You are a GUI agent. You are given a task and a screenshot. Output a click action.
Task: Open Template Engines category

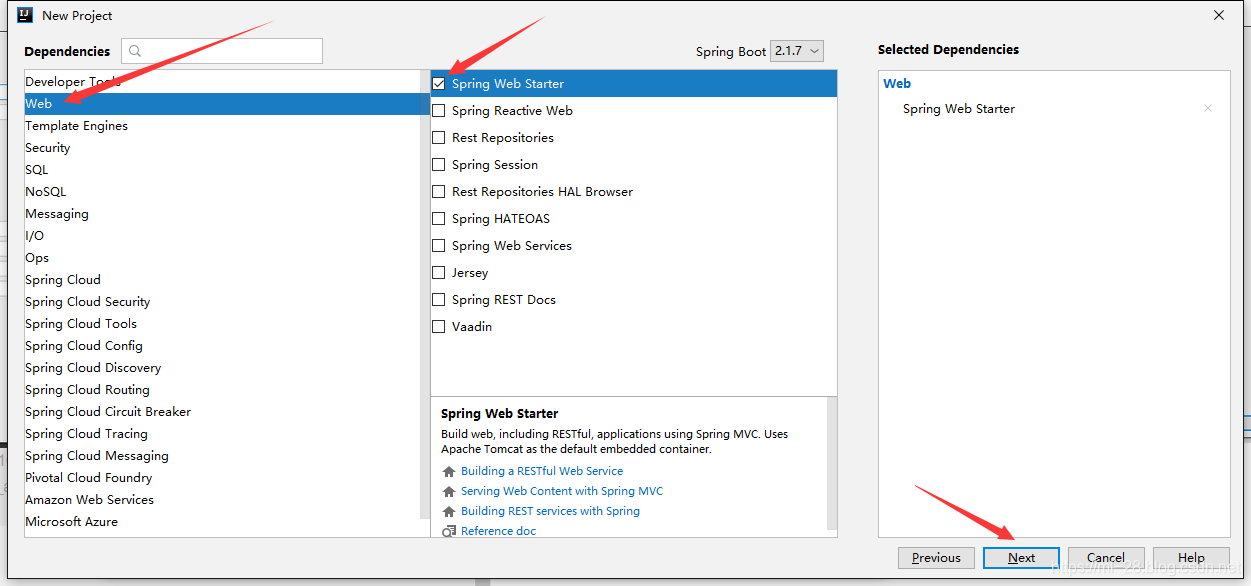(x=223, y=126)
